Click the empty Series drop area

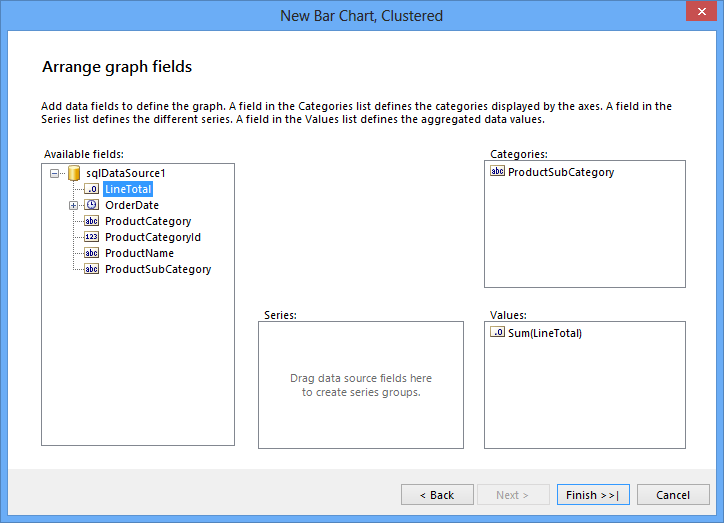click(361, 385)
